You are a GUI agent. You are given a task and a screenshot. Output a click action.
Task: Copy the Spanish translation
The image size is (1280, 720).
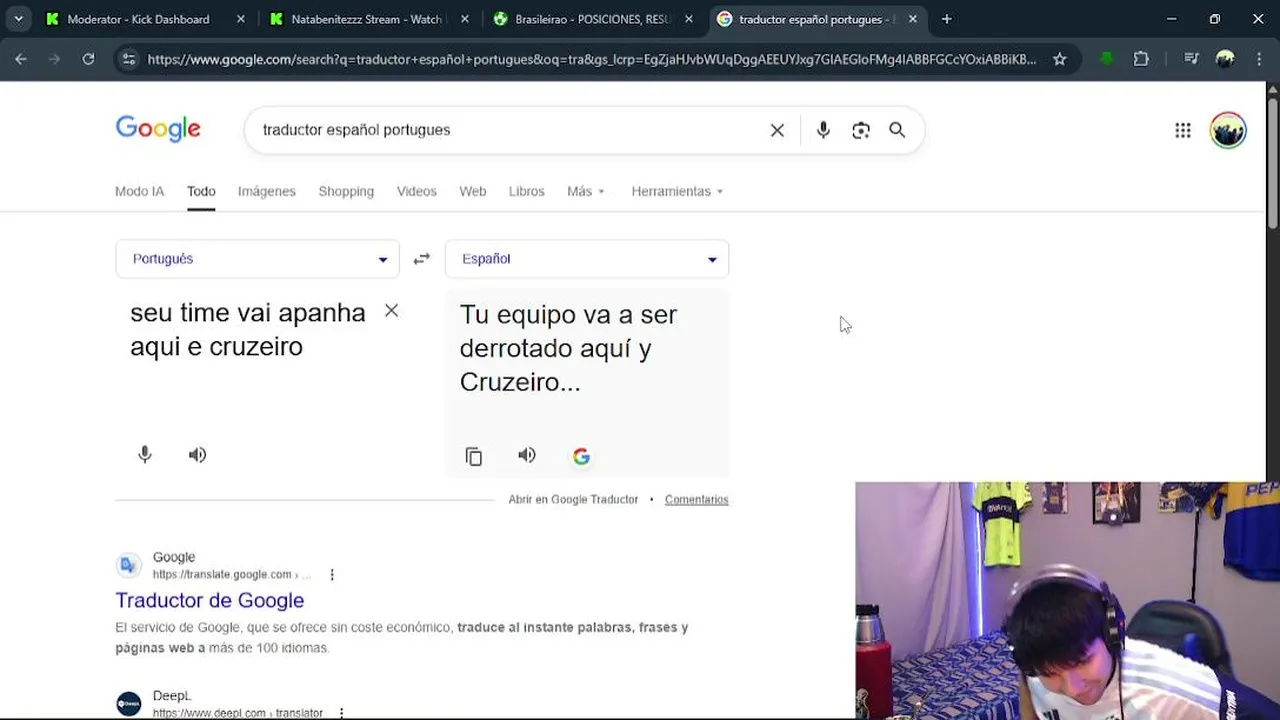(x=474, y=456)
